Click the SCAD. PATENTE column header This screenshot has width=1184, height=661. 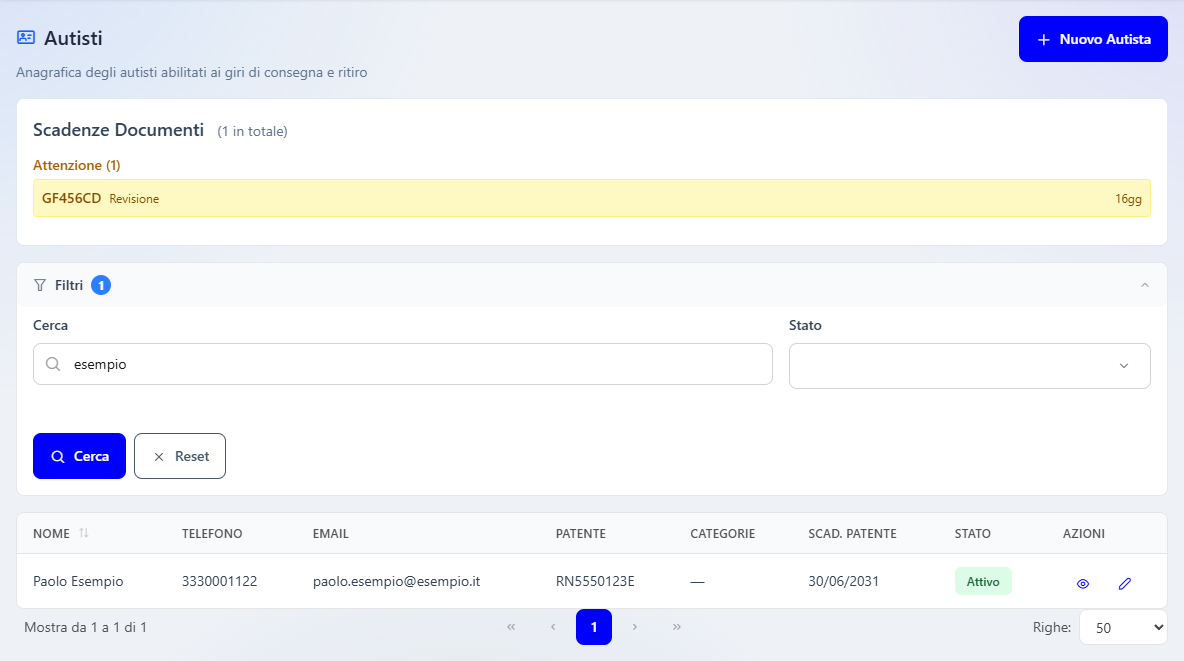tap(853, 533)
